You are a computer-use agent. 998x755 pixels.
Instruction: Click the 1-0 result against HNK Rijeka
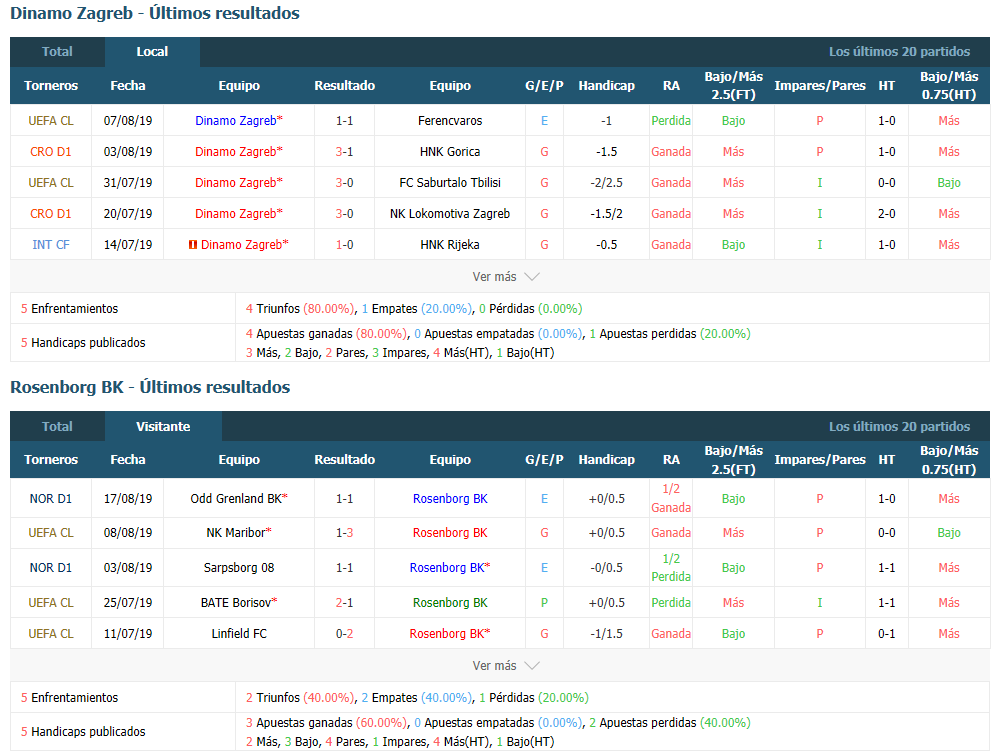tap(344, 245)
